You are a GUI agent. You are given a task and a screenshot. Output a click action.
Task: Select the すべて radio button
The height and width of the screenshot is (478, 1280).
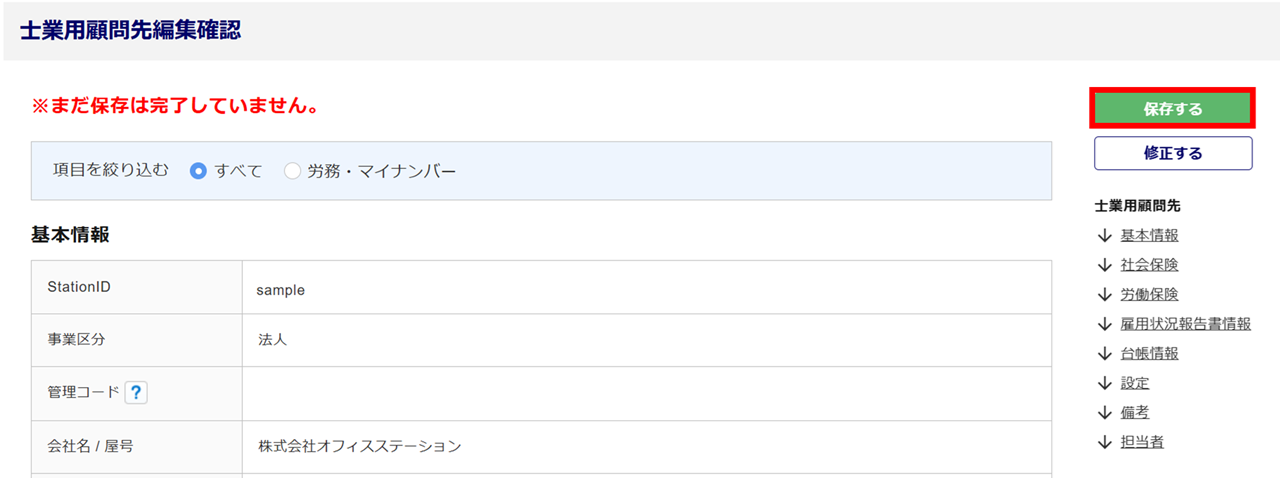click(198, 171)
